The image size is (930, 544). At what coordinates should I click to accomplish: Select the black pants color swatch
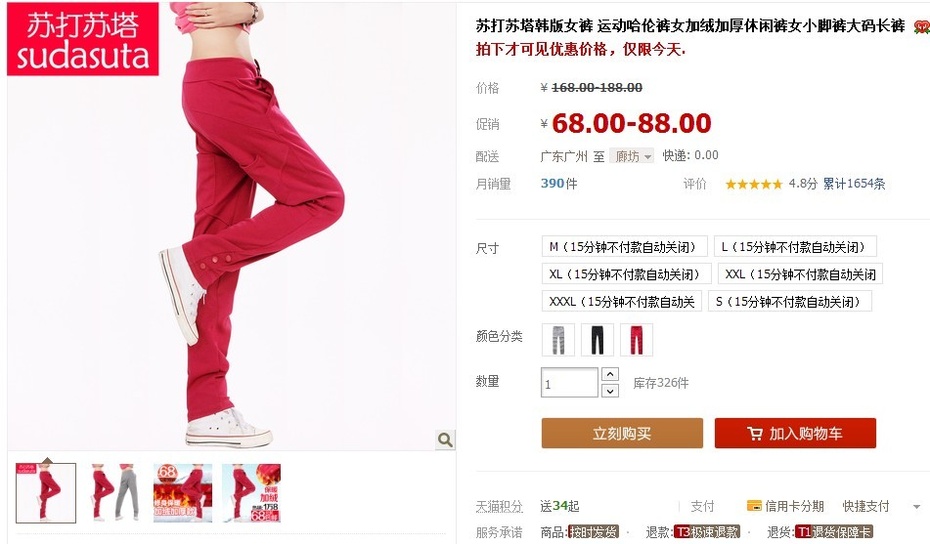pyautogui.click(x=597, y=340)
